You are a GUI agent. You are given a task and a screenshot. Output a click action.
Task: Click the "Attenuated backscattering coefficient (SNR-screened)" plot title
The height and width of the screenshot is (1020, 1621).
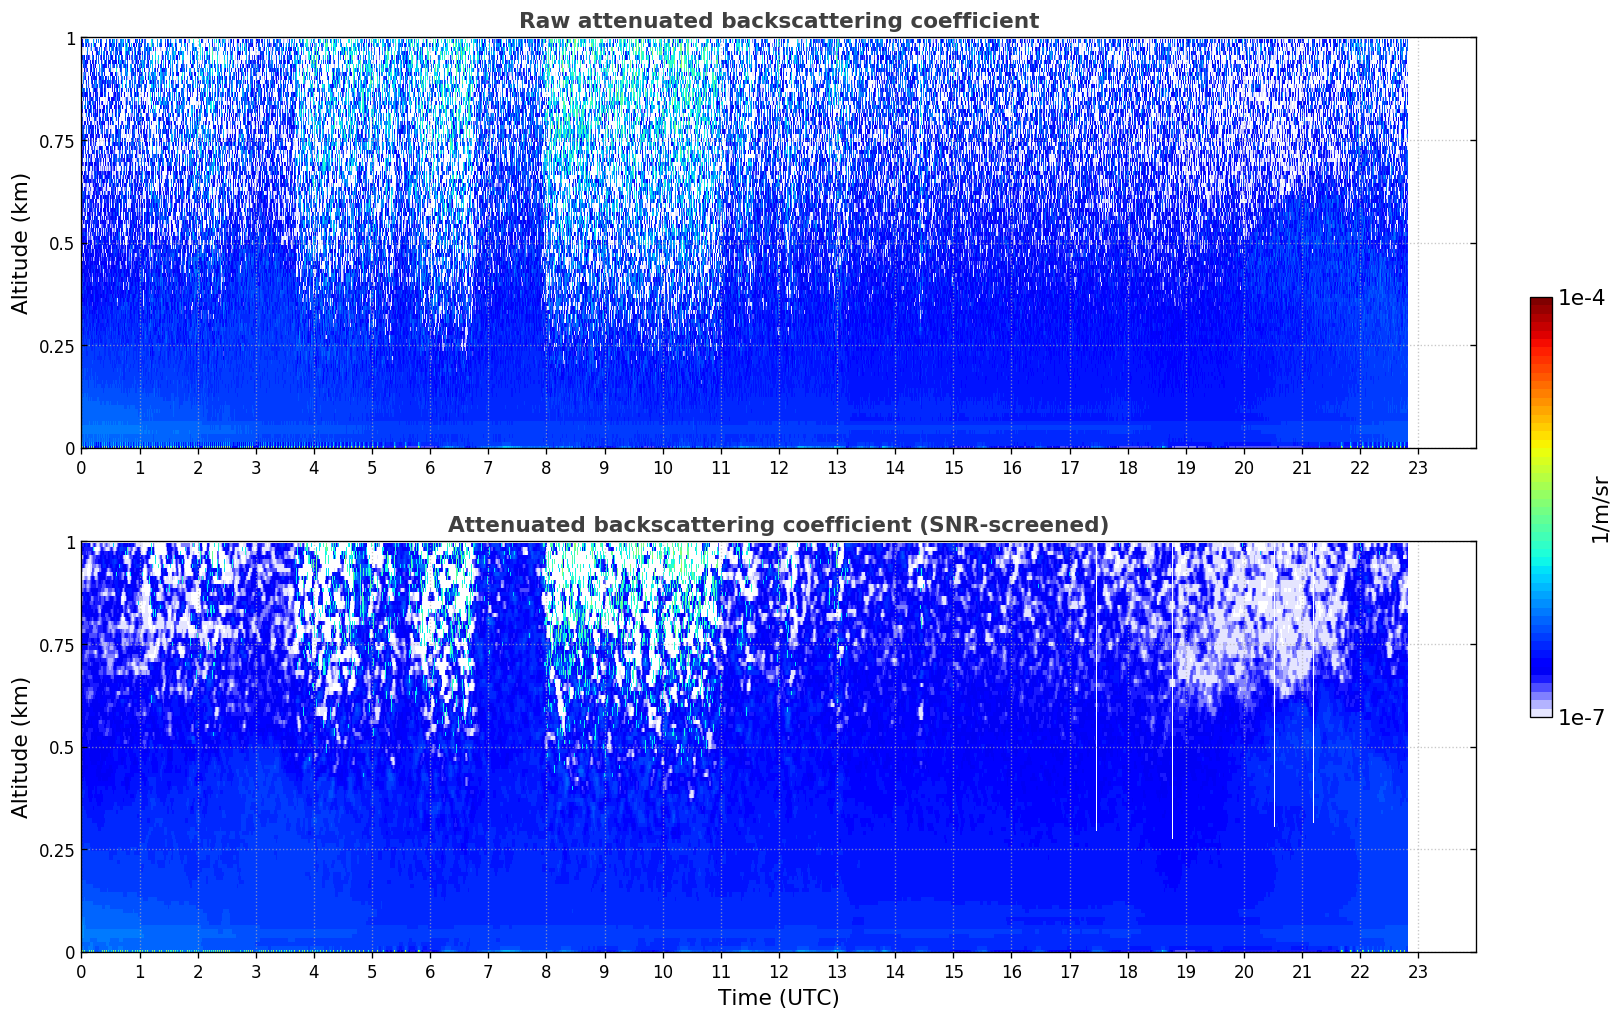[778, 525]
